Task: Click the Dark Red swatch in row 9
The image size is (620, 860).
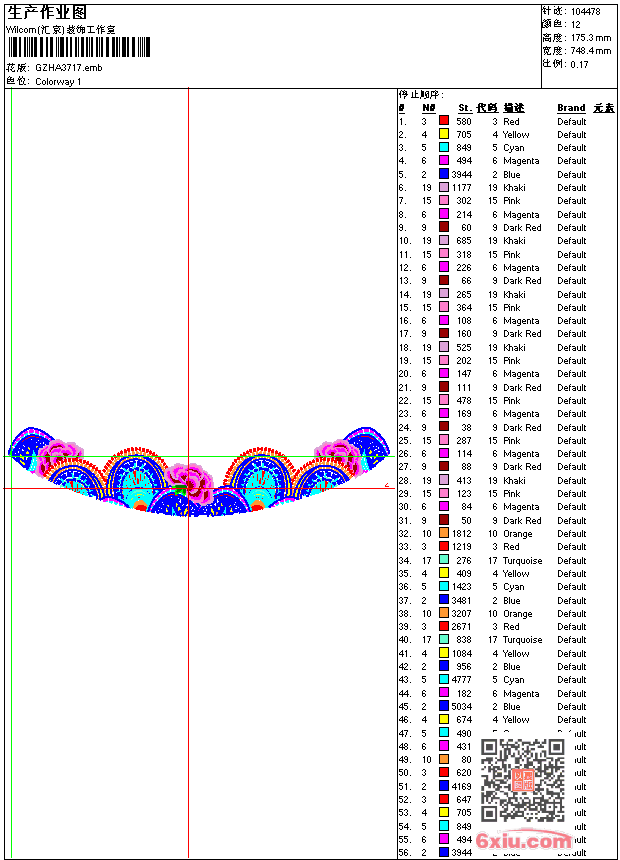Action: coord(444,227)
